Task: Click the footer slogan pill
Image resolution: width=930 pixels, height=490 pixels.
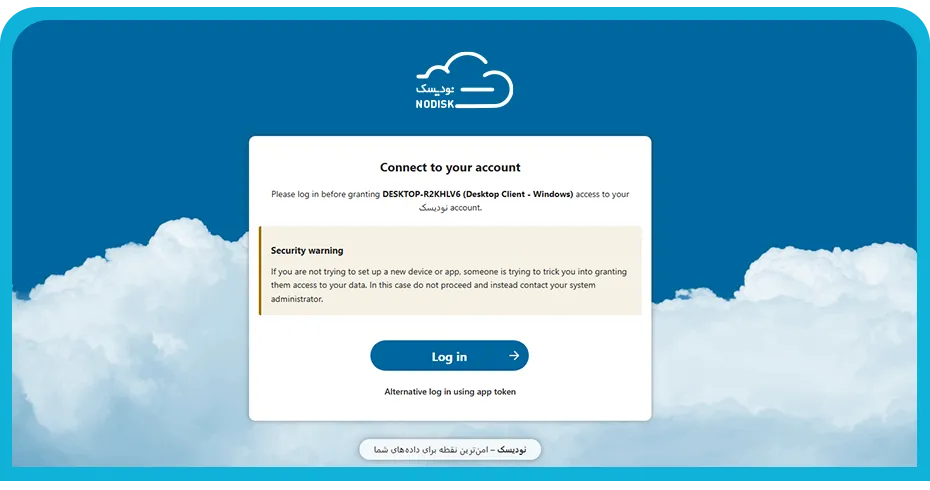Action: click(x=450, y=450)
